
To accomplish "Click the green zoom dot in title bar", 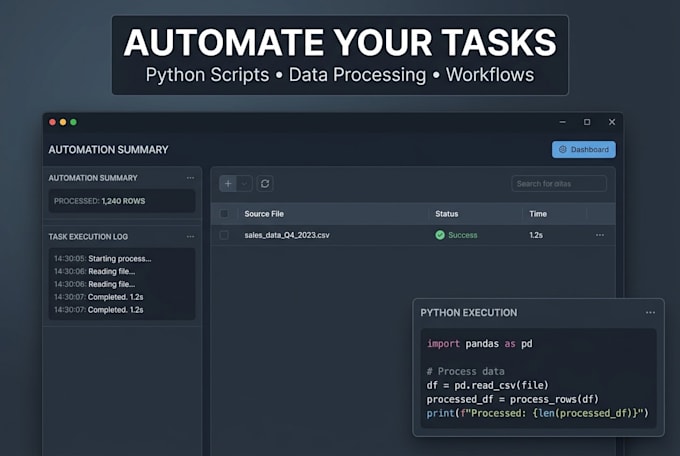I will (73, 122).
